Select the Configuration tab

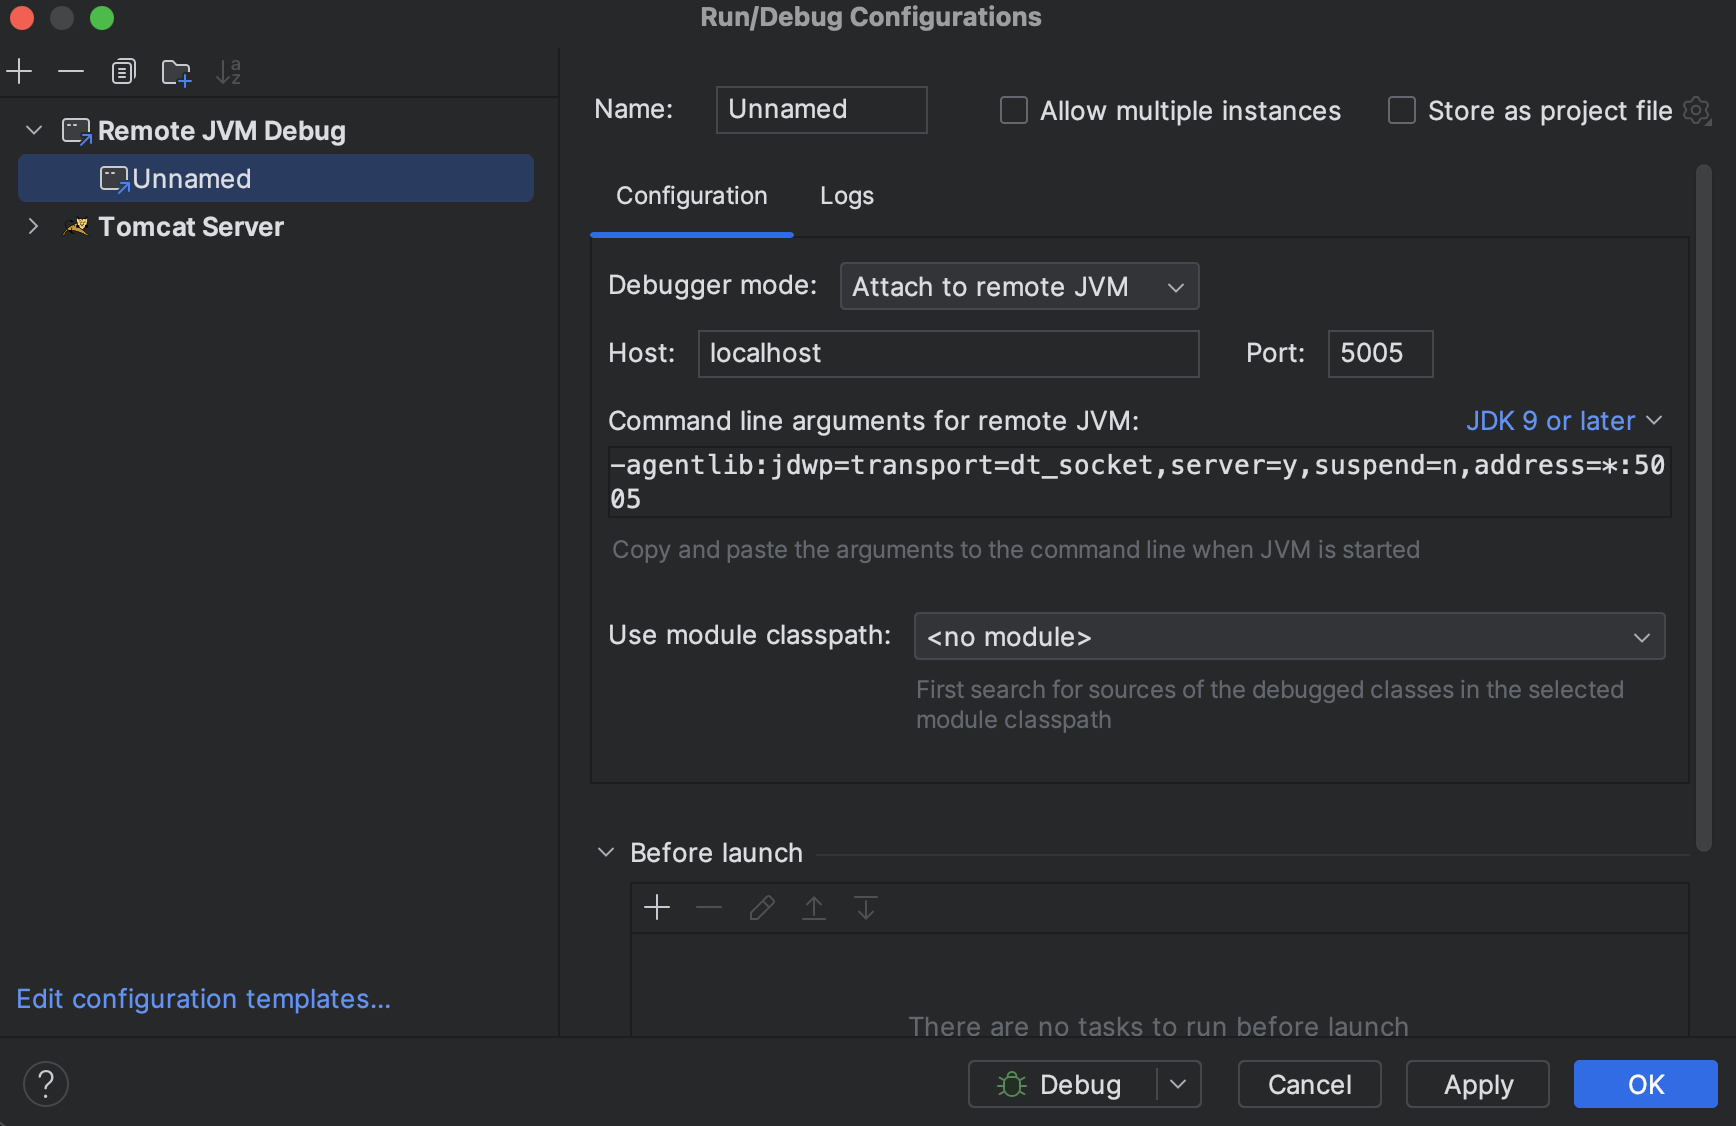(691, 196)
